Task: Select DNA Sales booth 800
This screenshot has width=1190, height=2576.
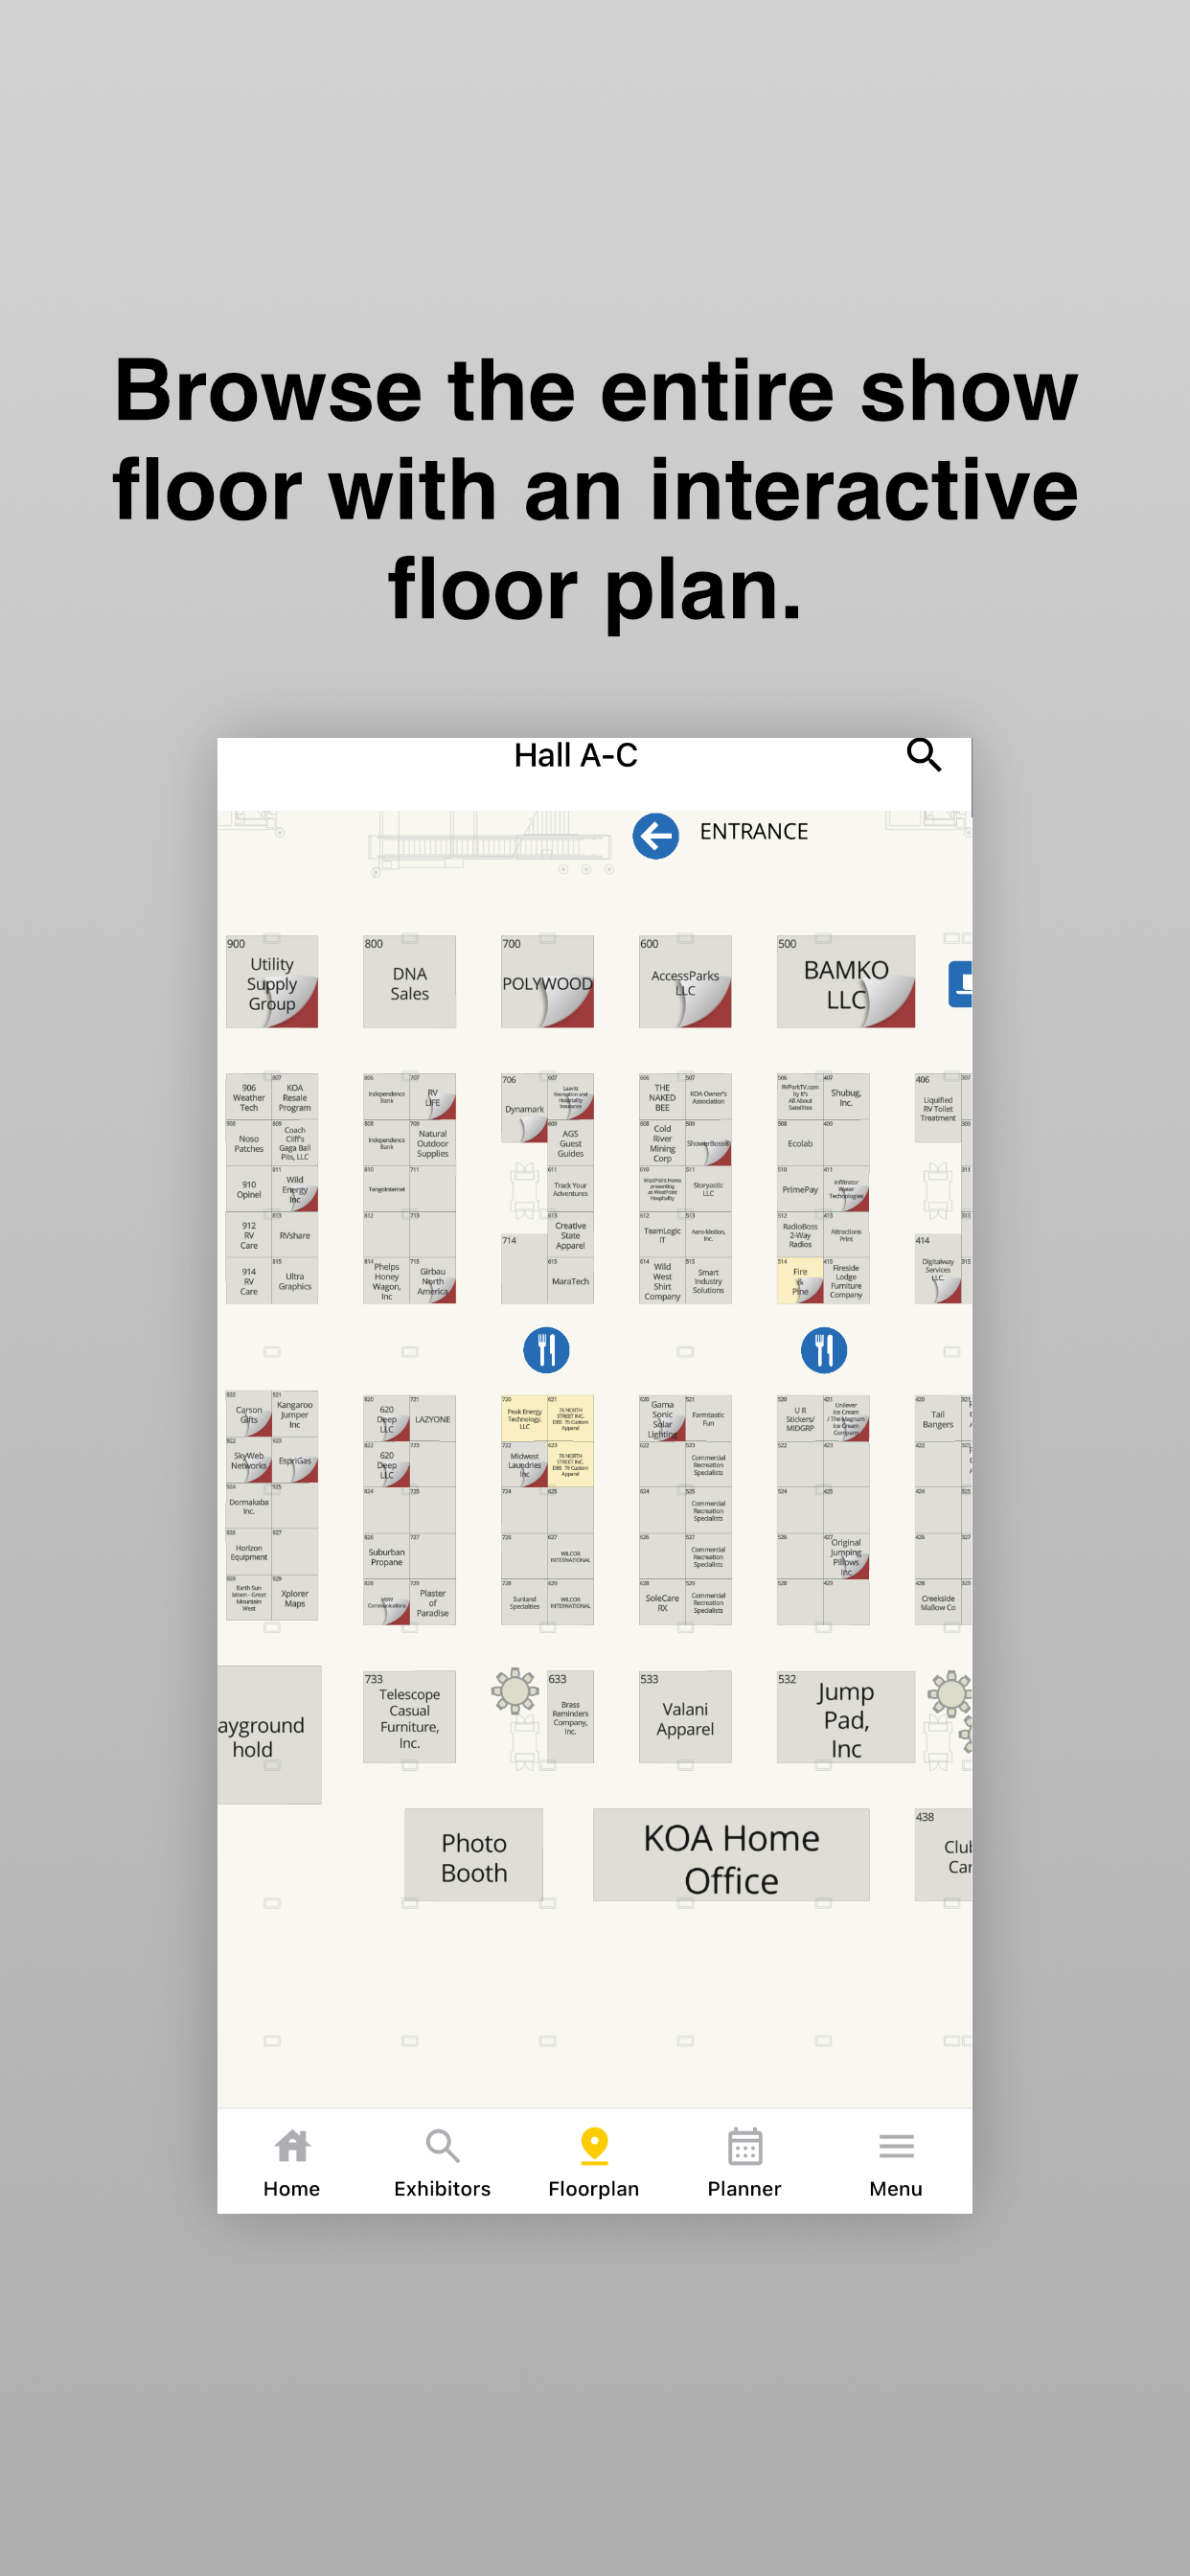Action: tap(409, 982)
